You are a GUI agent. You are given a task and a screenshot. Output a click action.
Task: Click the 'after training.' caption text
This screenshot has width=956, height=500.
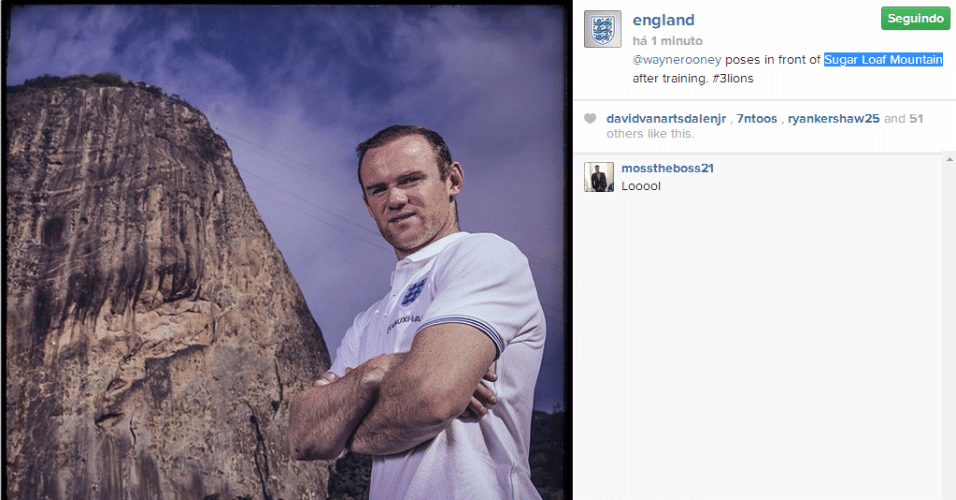669,78
